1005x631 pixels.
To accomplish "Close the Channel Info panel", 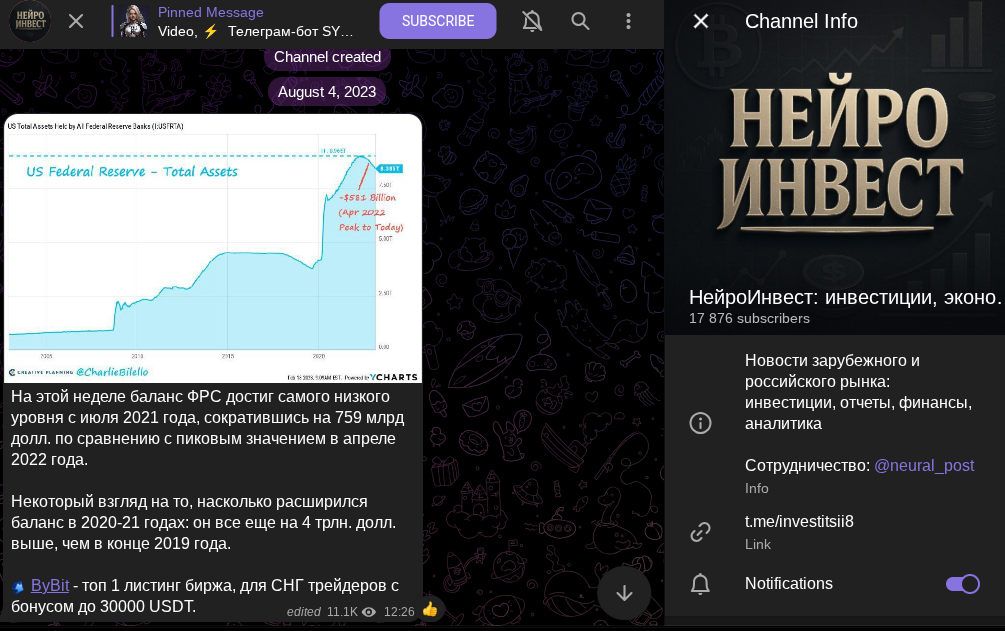I will (701, 21).
